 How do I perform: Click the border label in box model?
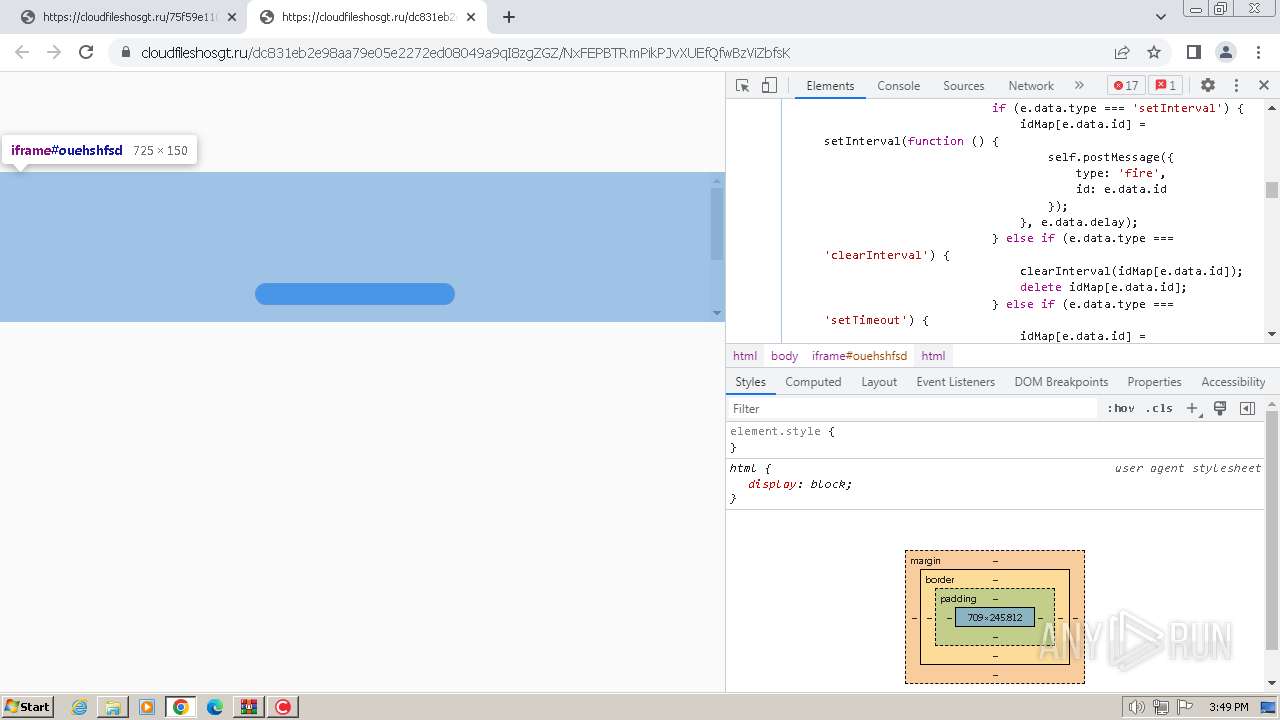point(940,580)
